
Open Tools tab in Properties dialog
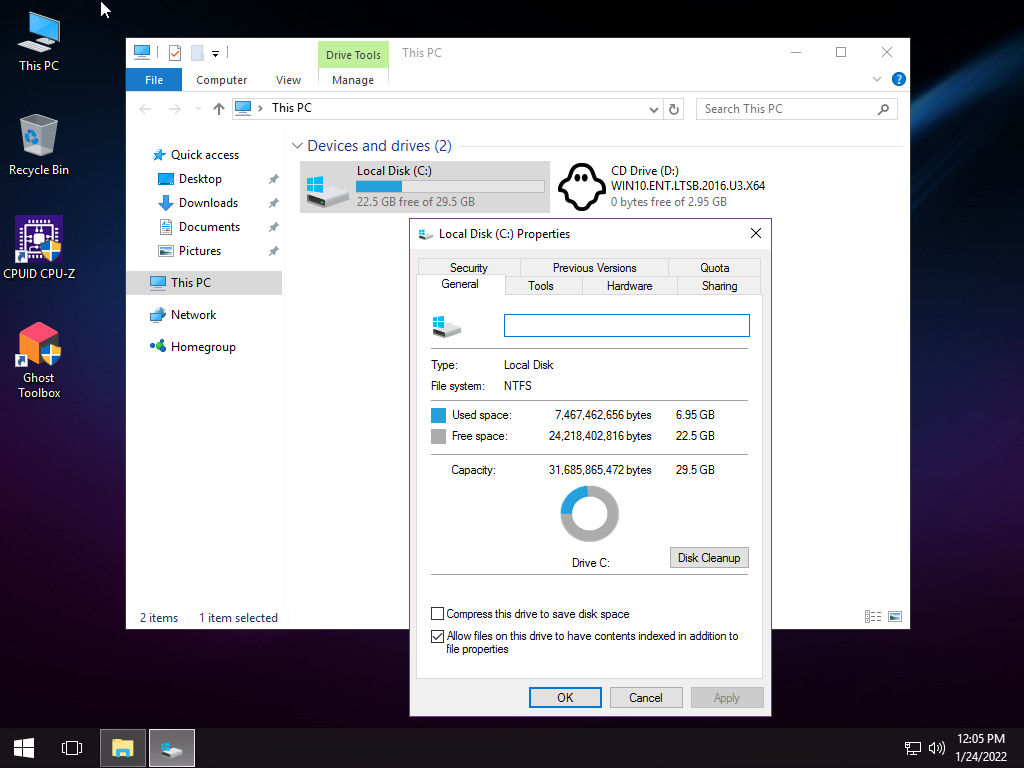(x=541, y=286)
